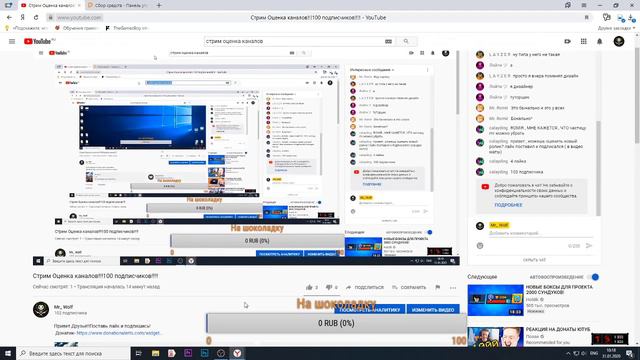Screen dimensions: 640x360
Task: Open Windows Task View
Action: [x=138, y=353]
